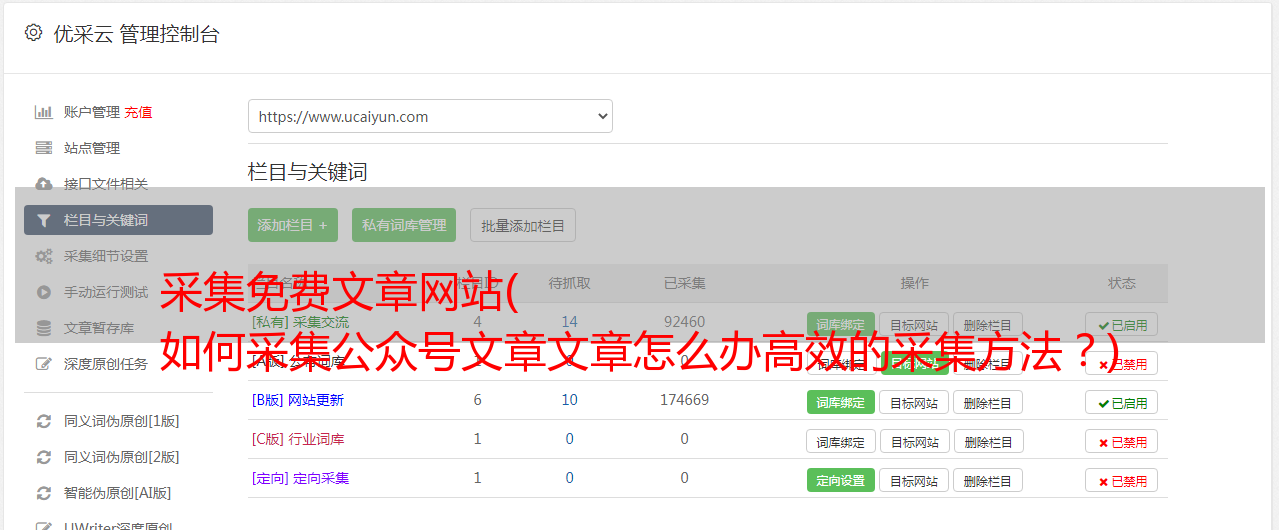Click the 栏目与关键词 page heading

click(308, 172)
